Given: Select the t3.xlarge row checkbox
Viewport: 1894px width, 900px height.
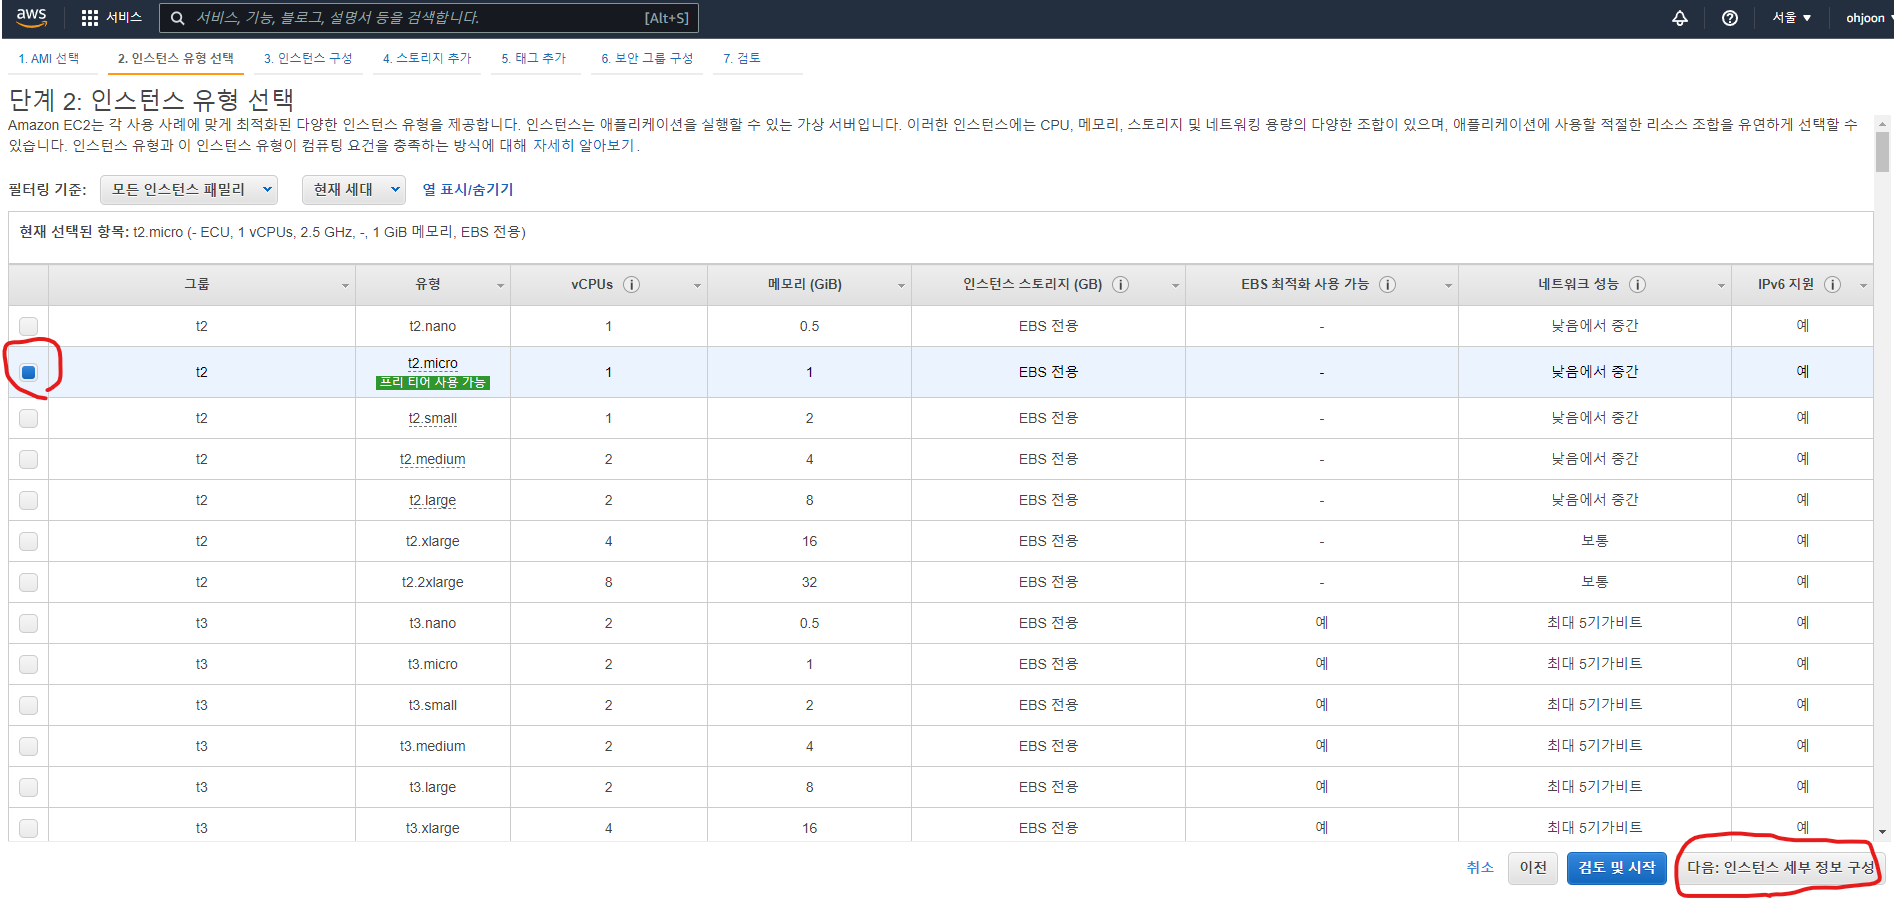Looking at the screenshot, I should click(x=28, y=828).
